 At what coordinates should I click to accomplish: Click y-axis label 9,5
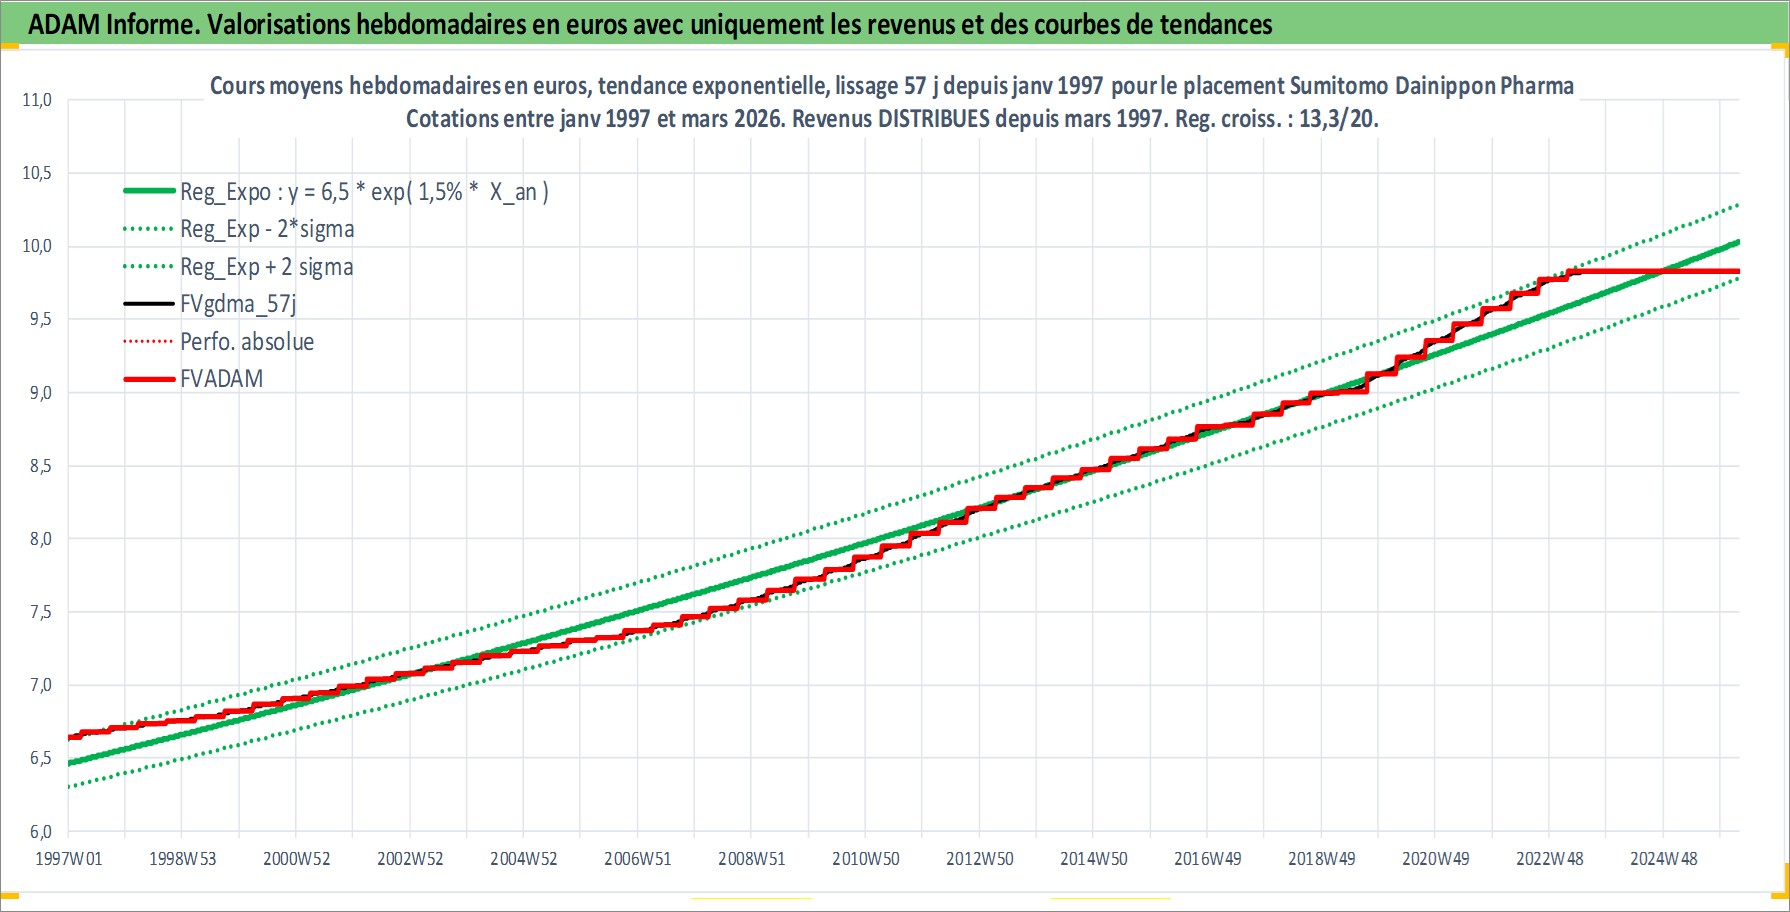point(40,319)
